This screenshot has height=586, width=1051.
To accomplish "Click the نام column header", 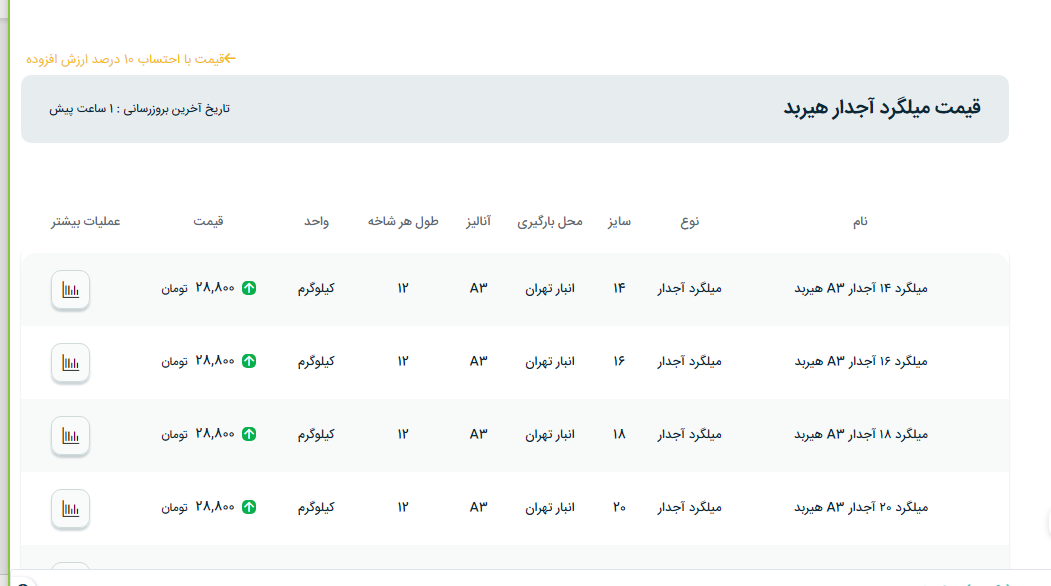I will [859, 221].
